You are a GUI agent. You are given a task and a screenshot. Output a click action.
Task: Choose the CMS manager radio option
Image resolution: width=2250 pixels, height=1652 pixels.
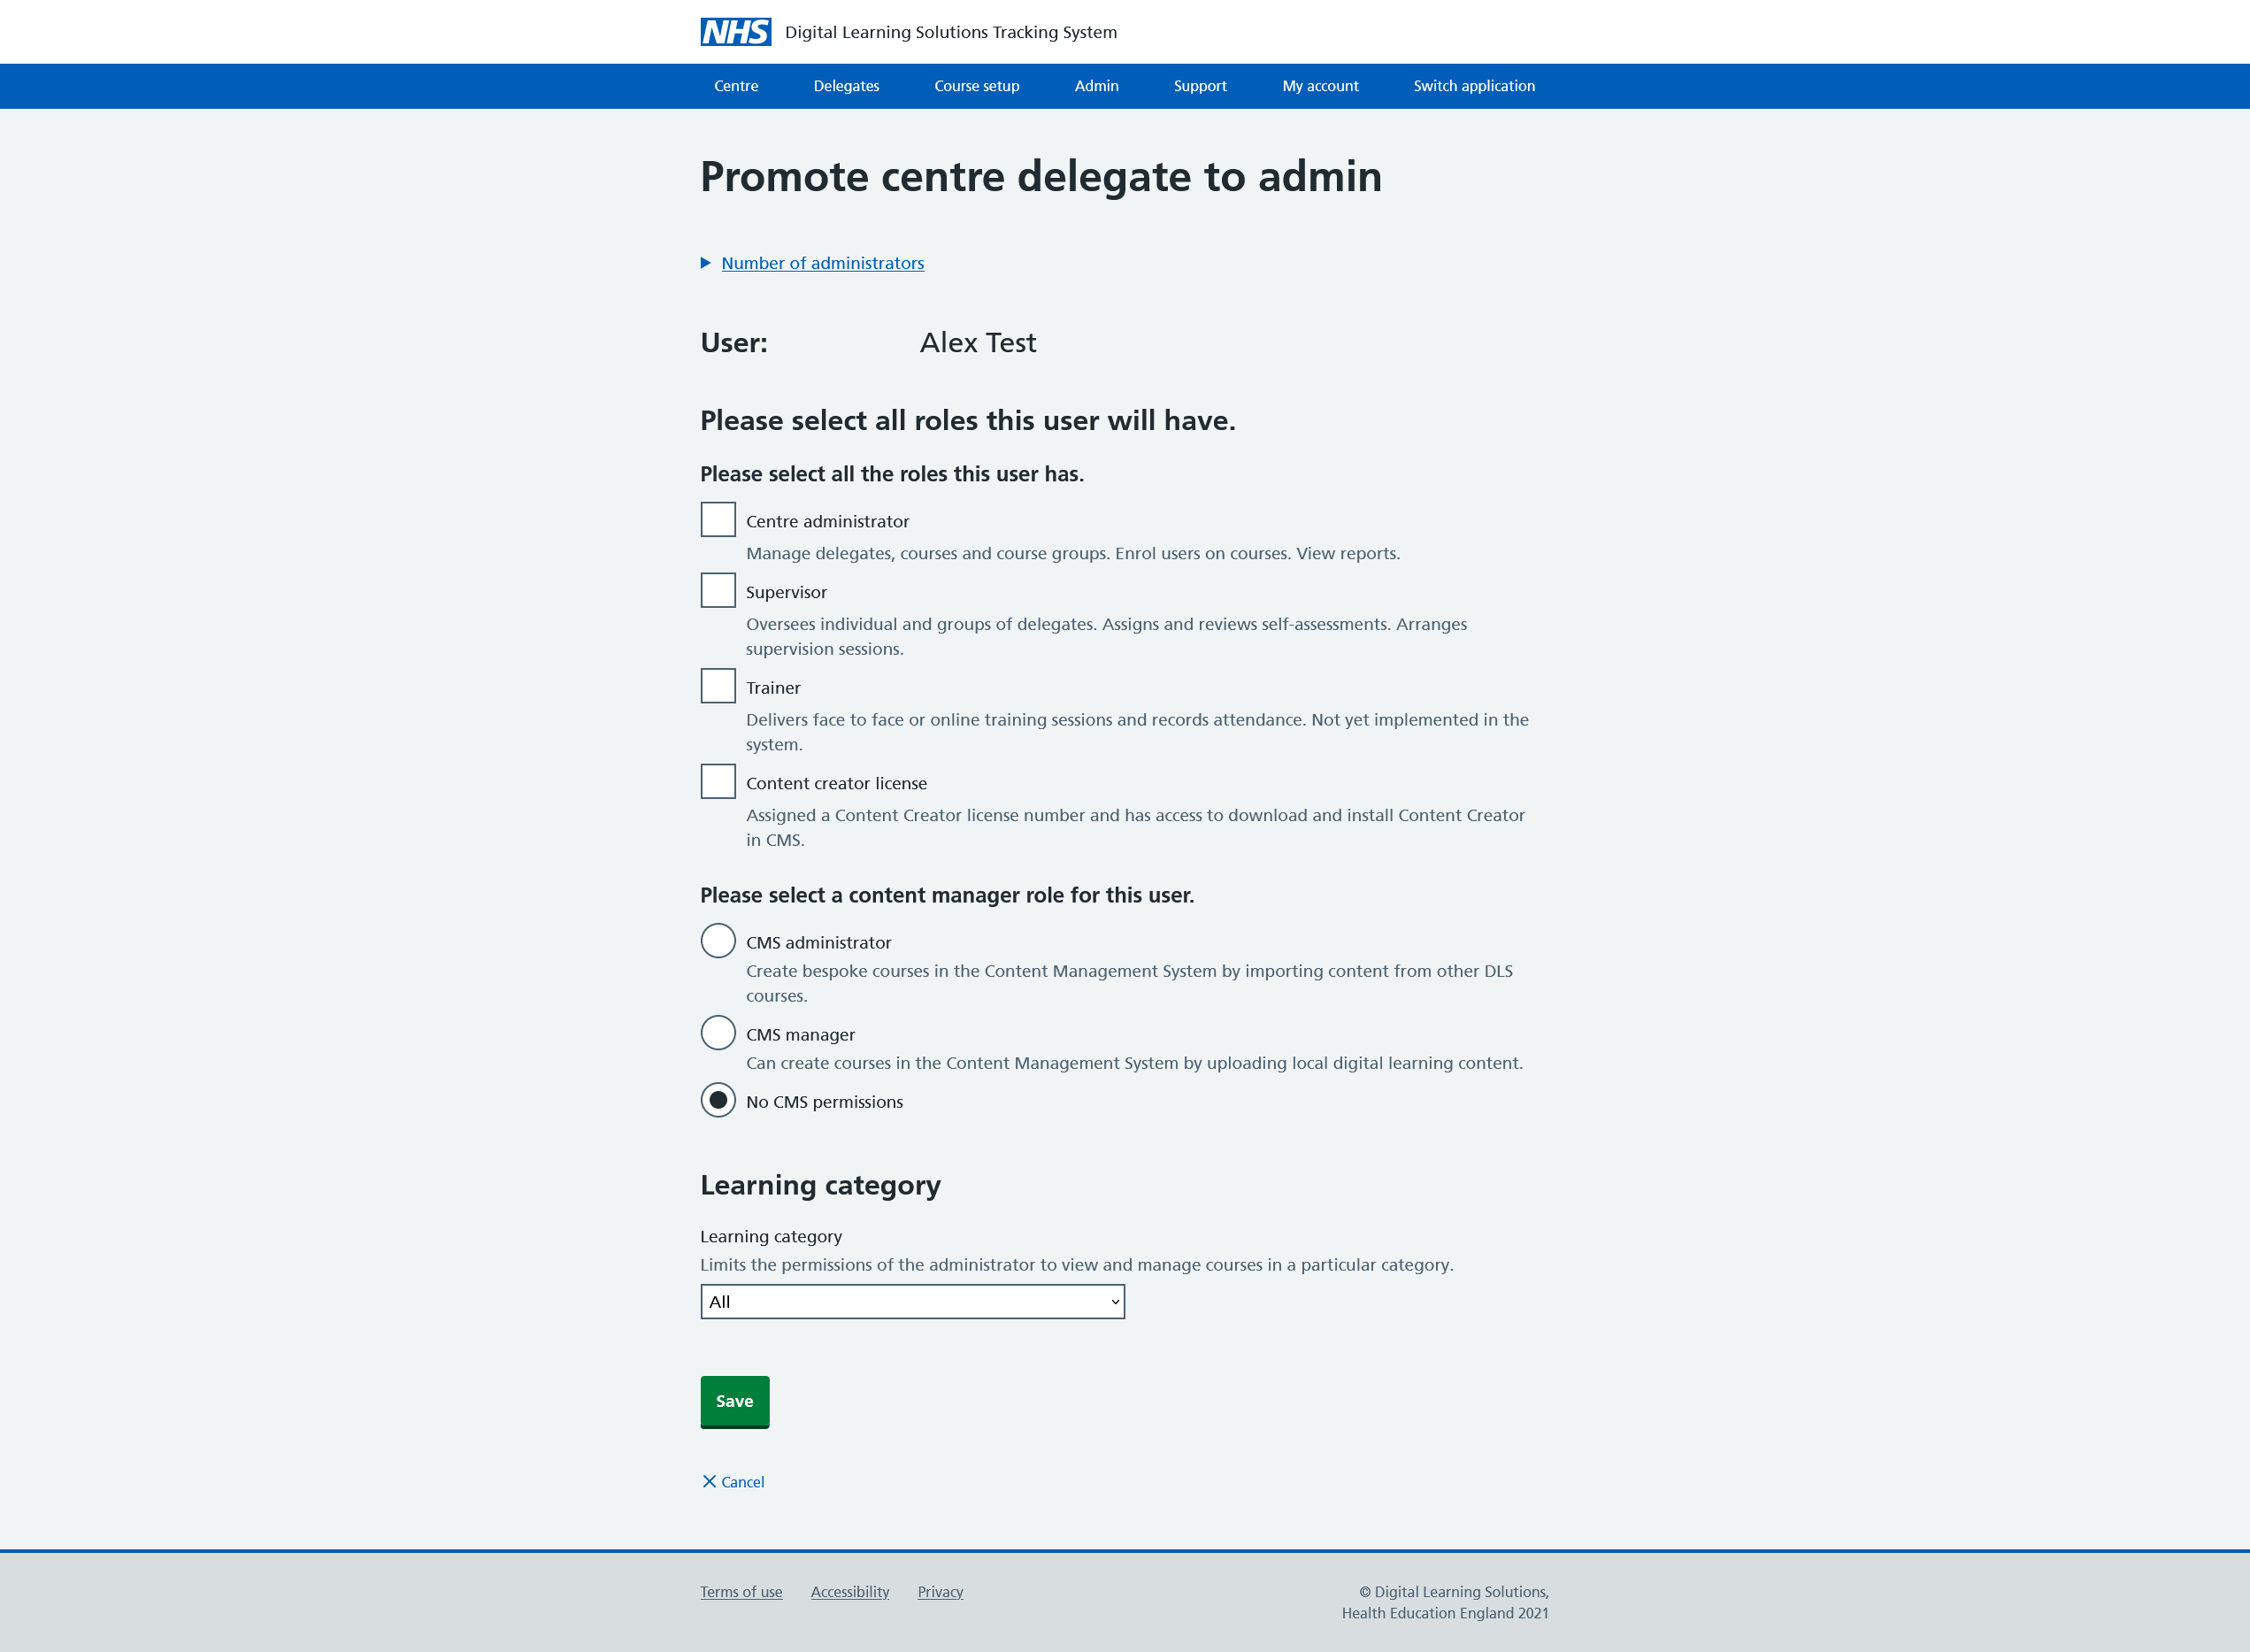pos(718,1033)
